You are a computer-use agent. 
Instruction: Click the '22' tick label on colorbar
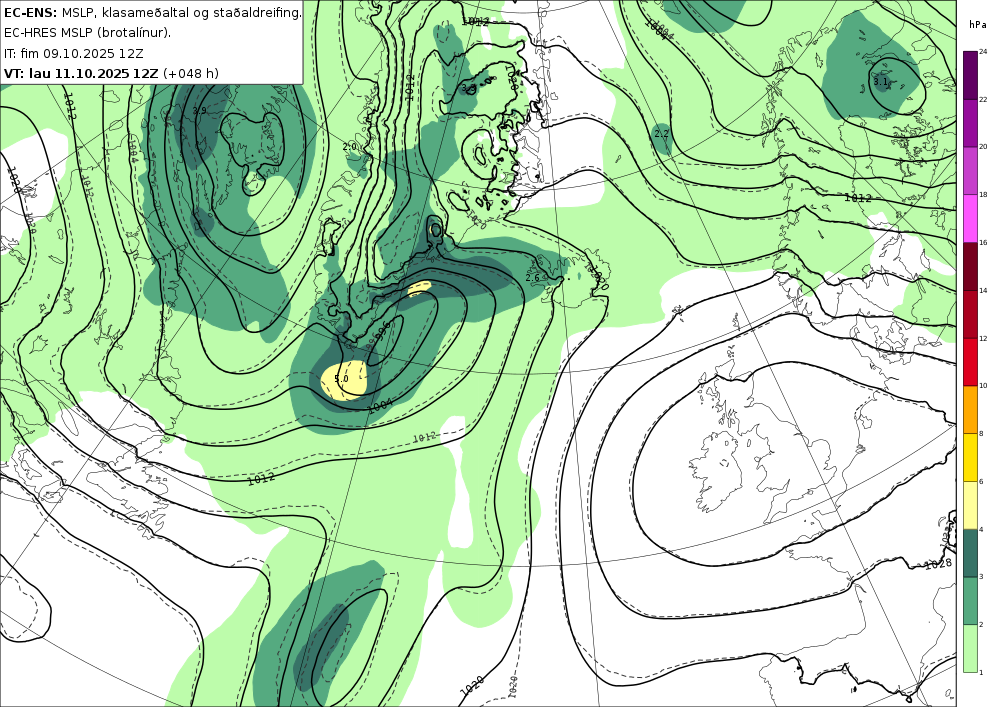[x=983, y=99]
